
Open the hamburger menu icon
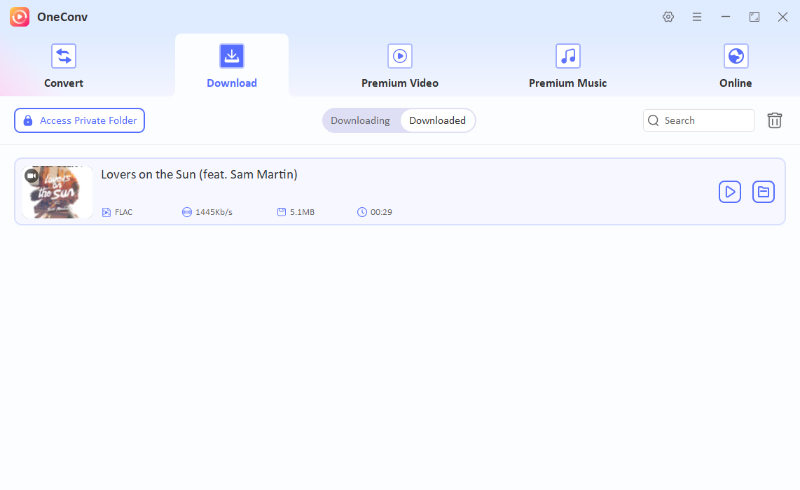[x=696, y=17]
